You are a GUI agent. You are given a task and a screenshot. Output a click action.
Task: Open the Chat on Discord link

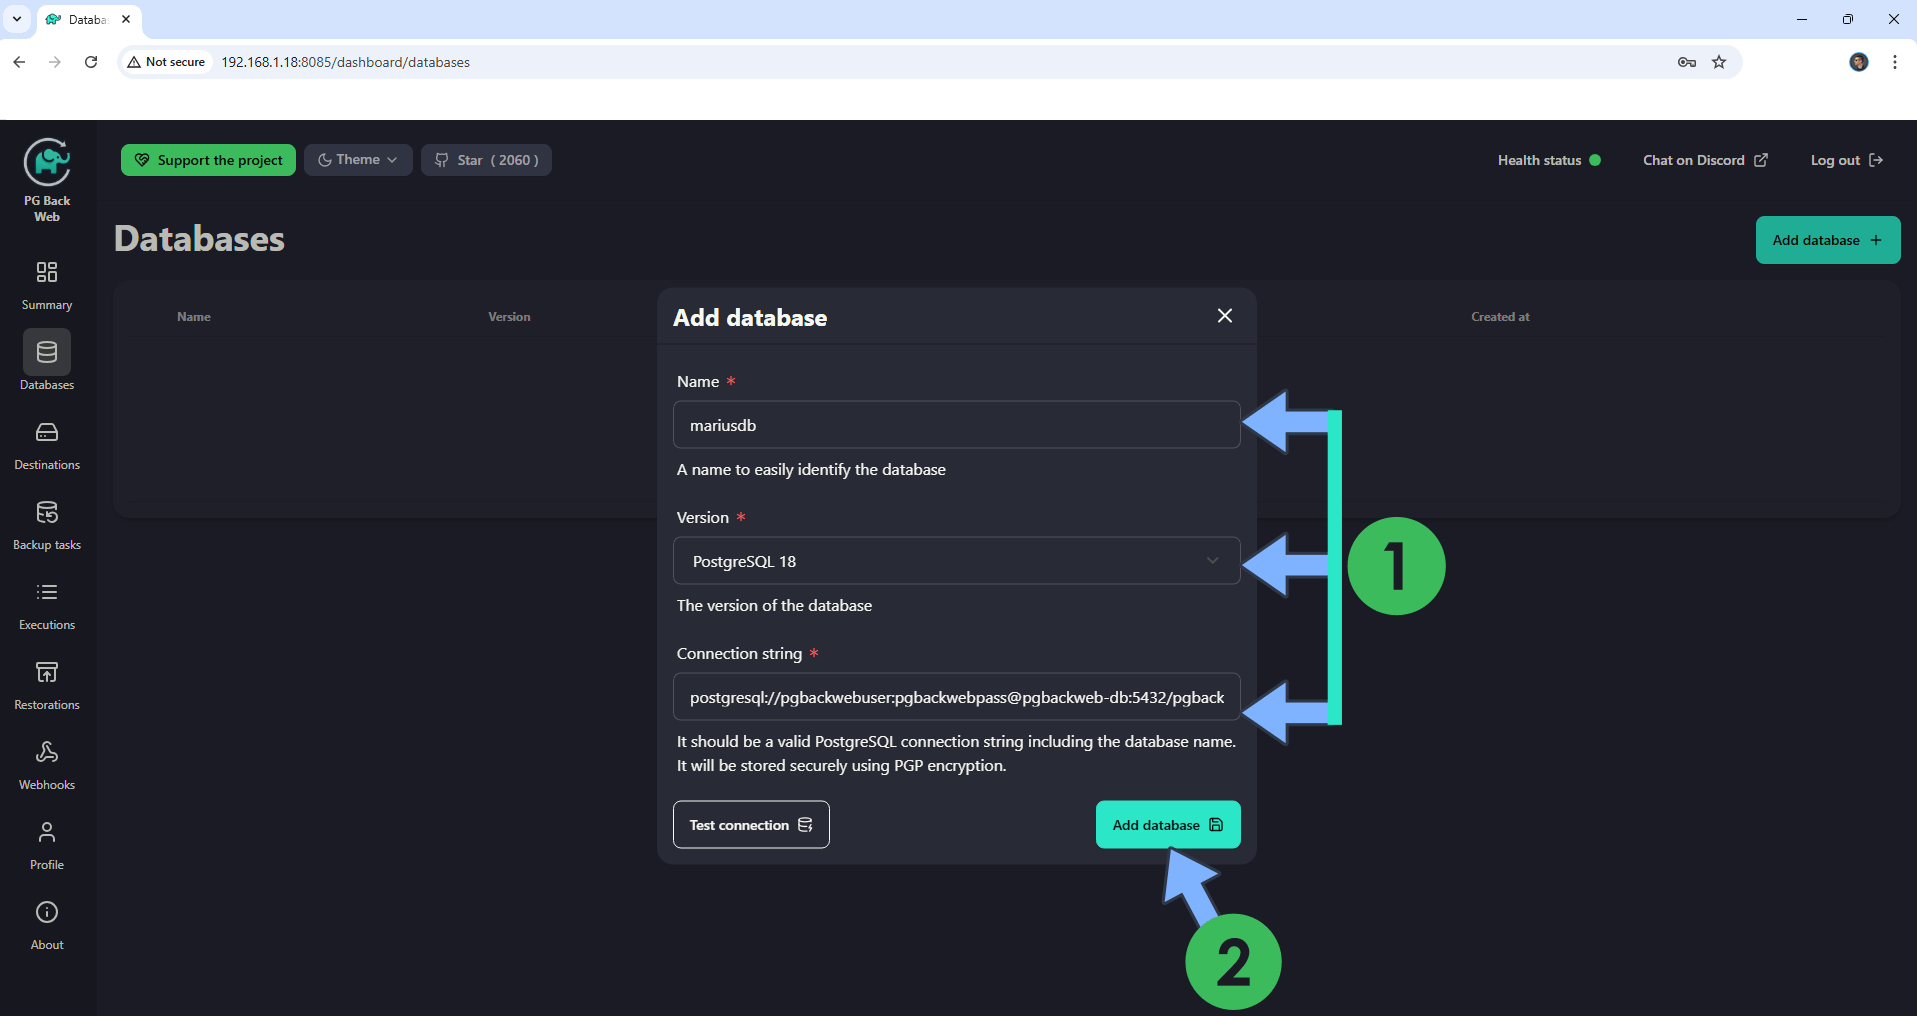[x=1704, y=160]
